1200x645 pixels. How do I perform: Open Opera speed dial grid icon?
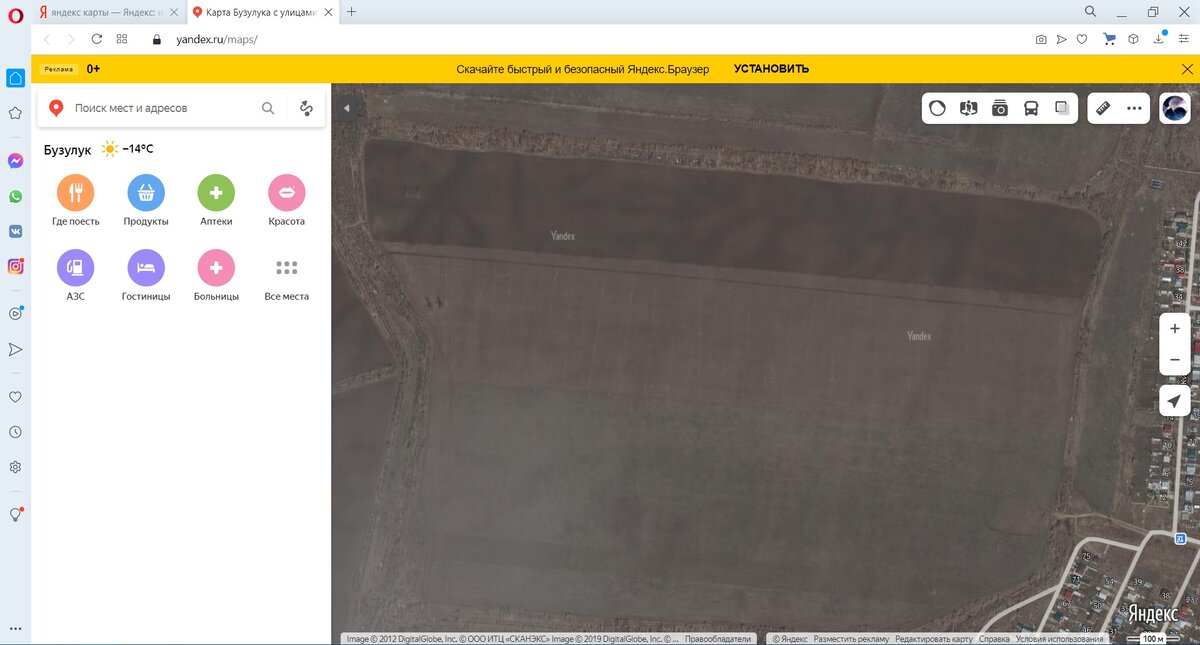(122, 39)
